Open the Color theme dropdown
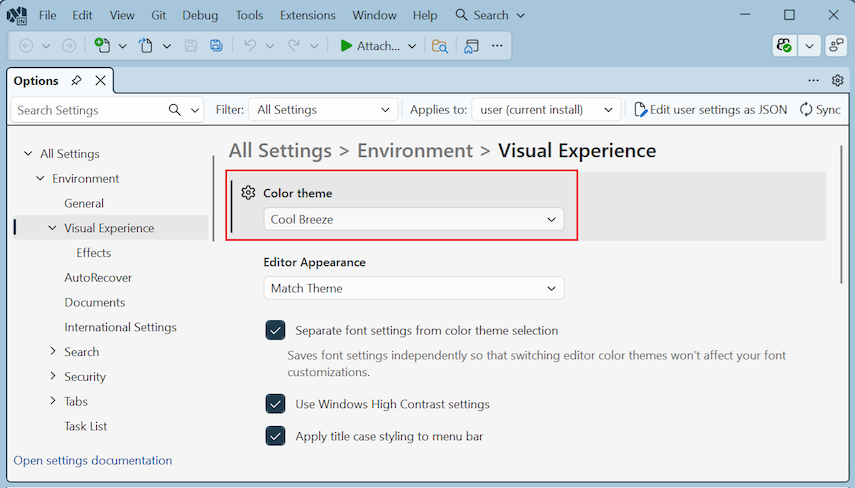855x488 pixels. [x=413, y=219]
